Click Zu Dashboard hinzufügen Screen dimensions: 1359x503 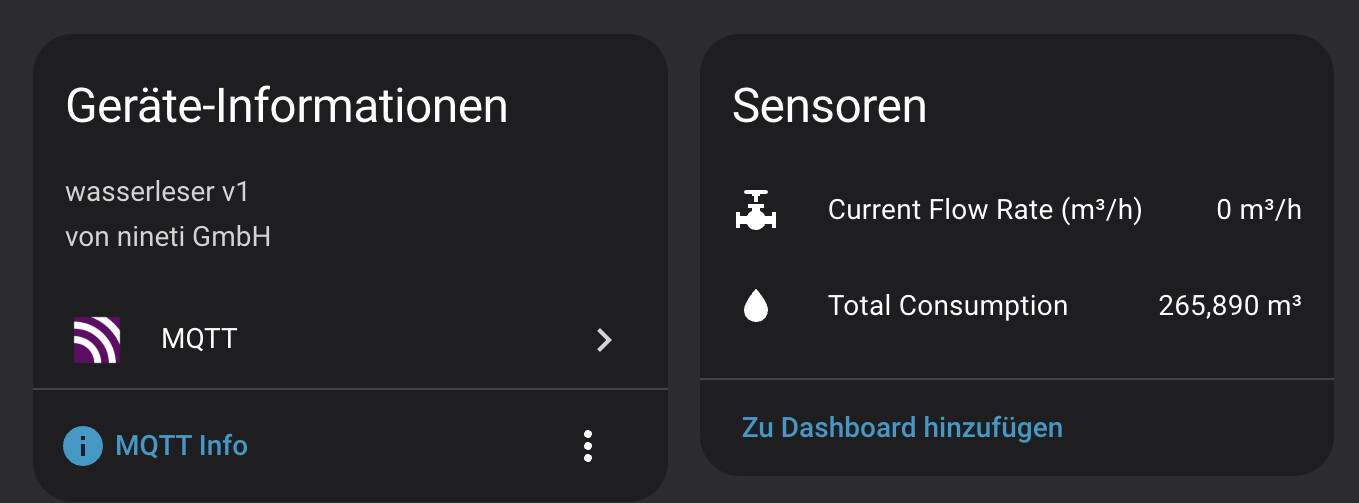coord(902,428)
